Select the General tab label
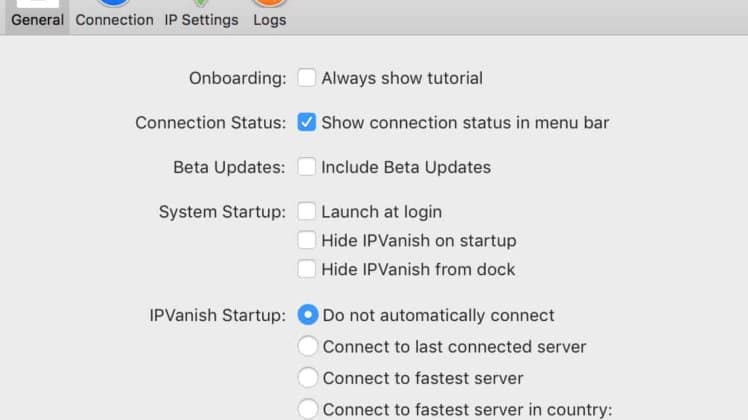 pos(38,20)
